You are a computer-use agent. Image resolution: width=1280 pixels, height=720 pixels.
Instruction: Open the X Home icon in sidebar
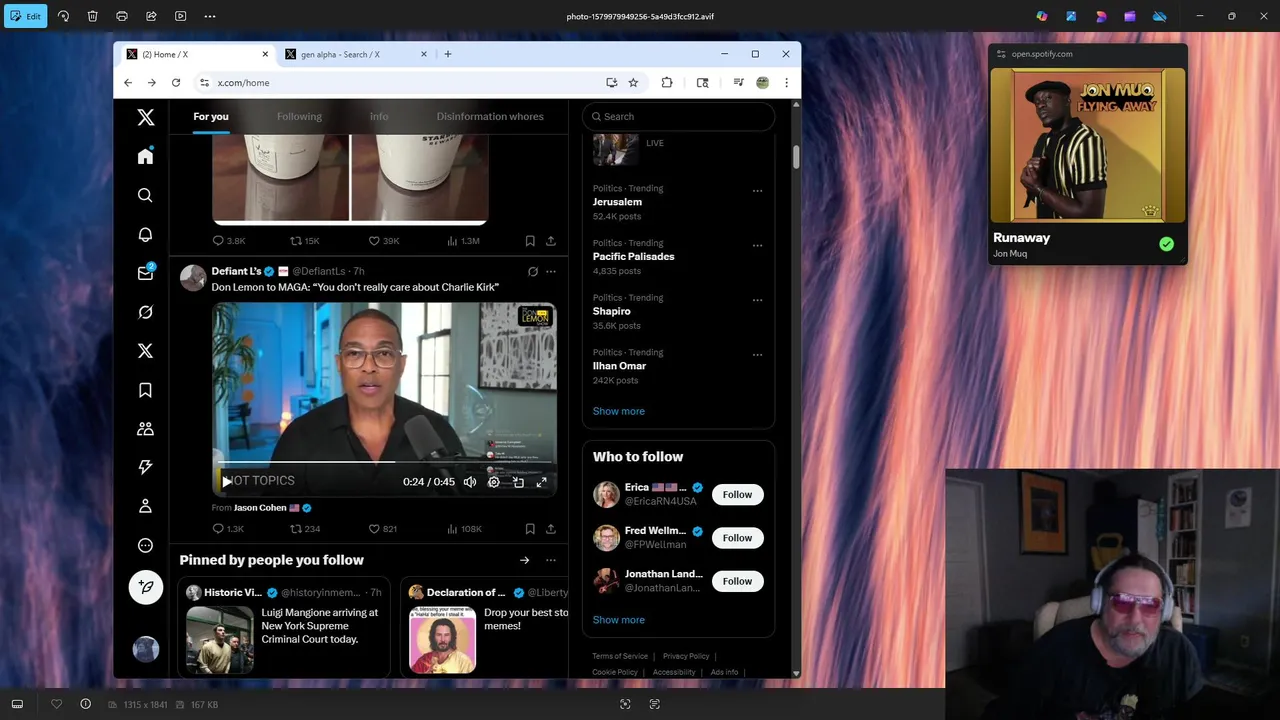pos(145,156)
